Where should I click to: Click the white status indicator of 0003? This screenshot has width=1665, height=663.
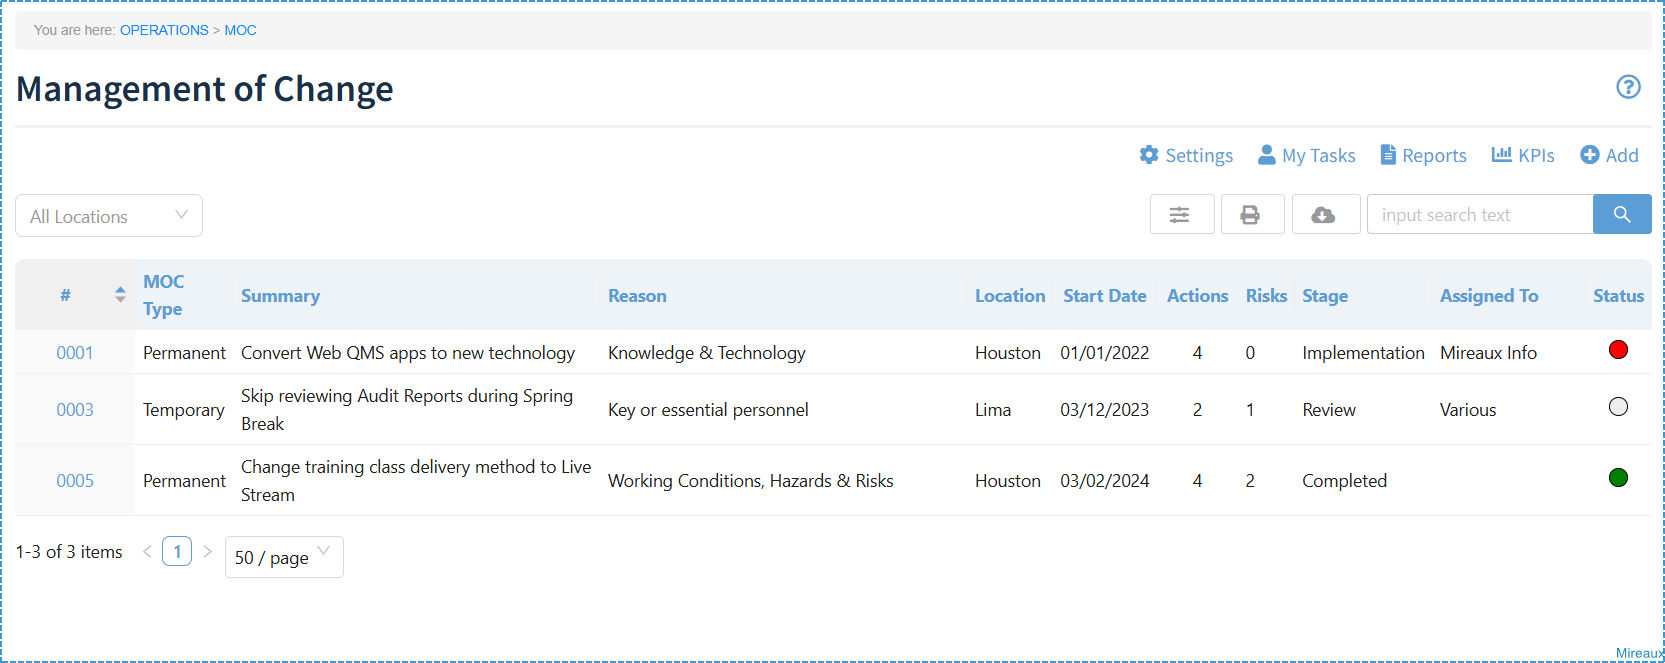pyautogui.click(x=1618, y=407)
